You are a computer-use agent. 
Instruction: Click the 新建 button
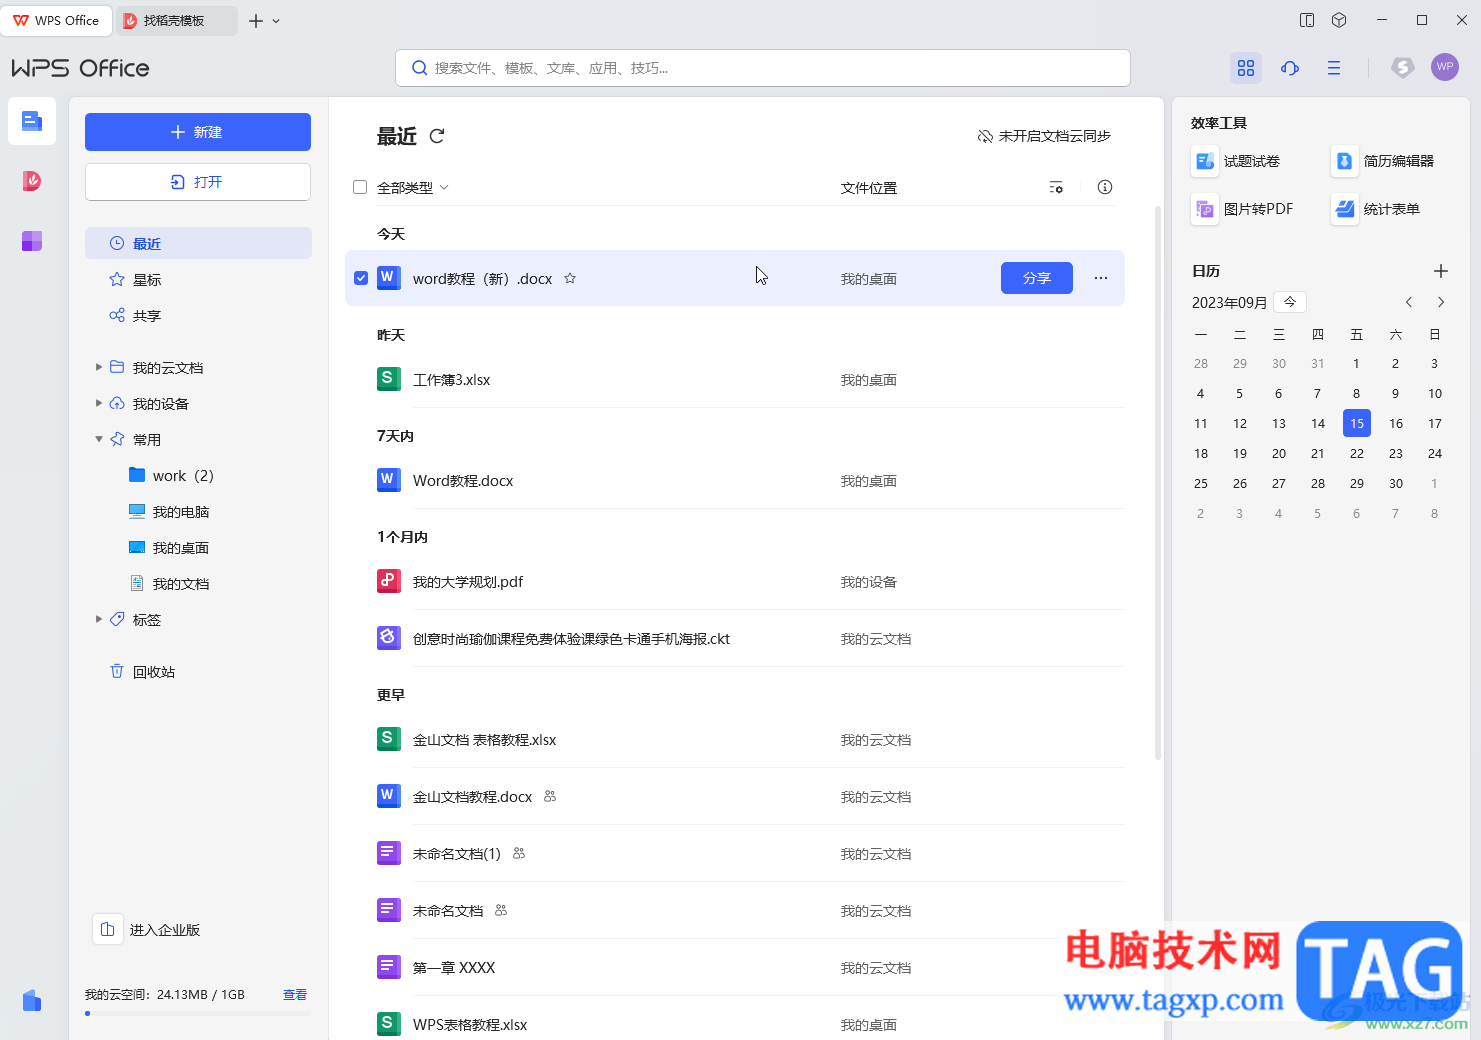click(x=198, y=132)
